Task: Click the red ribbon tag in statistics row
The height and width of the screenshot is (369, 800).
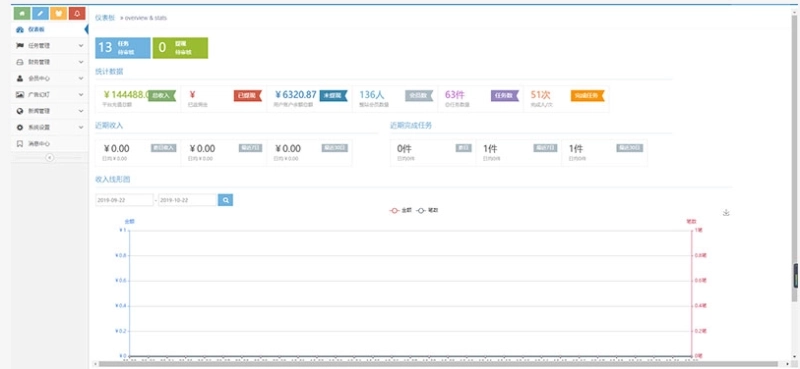Action: pyautogui.click(x=248, y=95)
